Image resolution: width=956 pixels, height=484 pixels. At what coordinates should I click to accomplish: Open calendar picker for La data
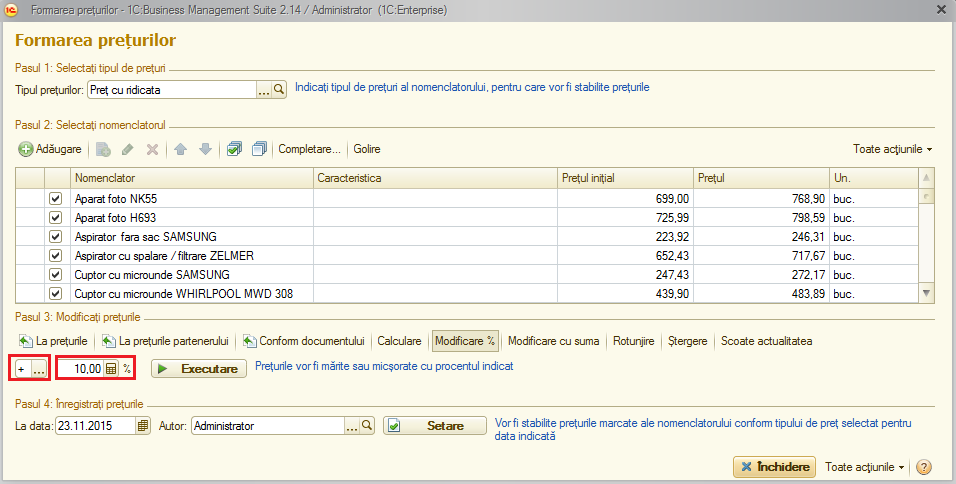click(x=143, y=425)
